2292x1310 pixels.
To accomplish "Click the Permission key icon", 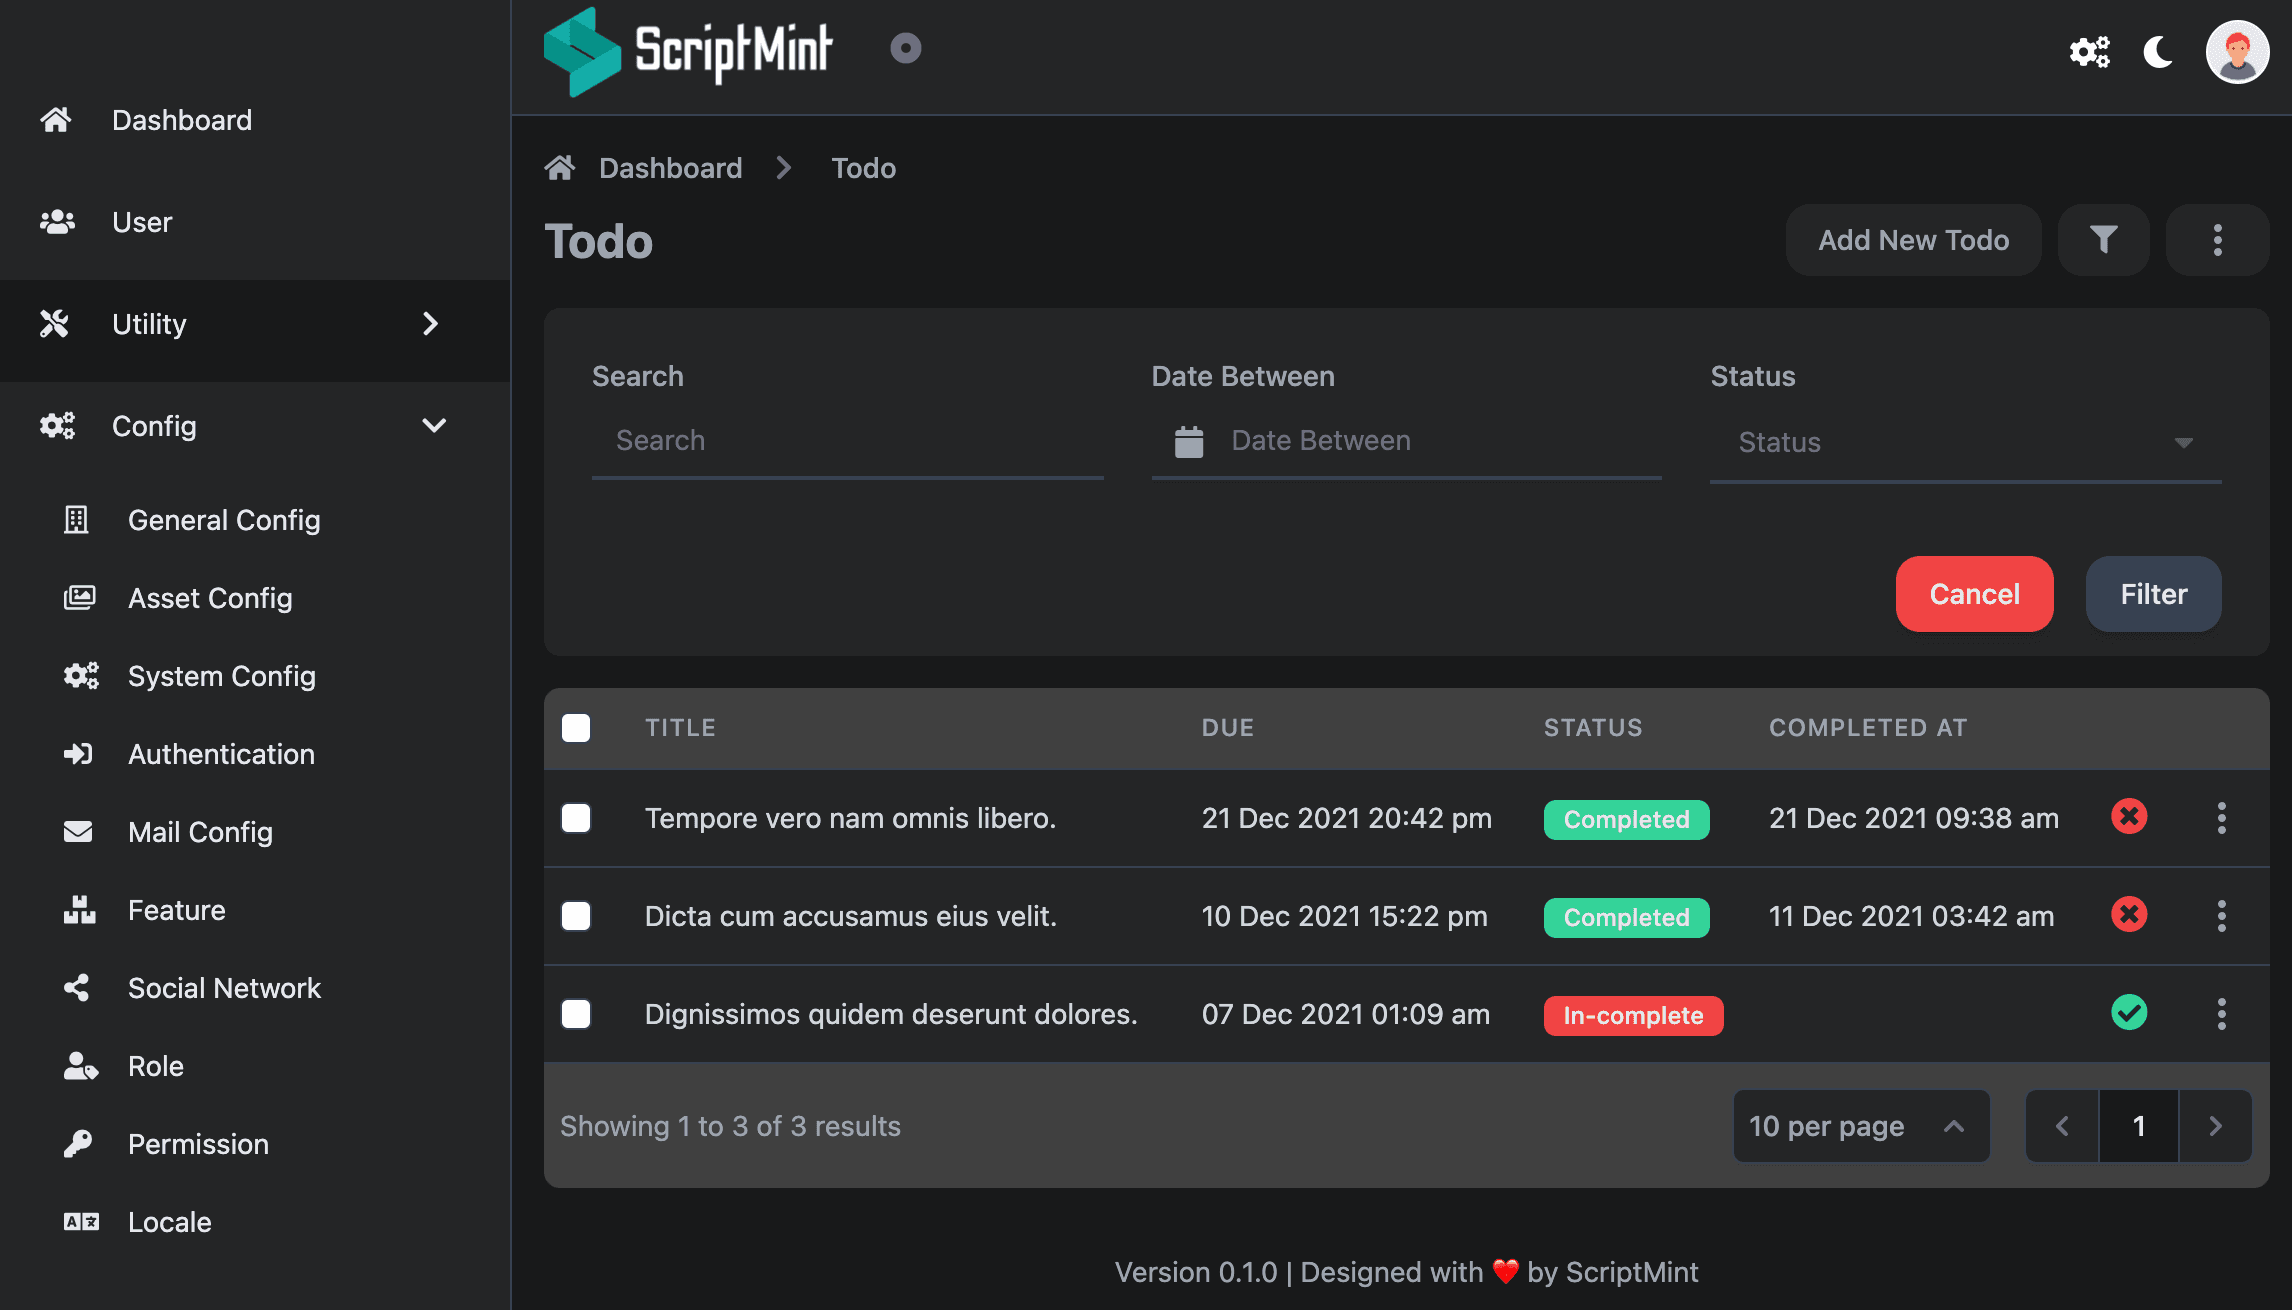I will [x=79, y=1143].
